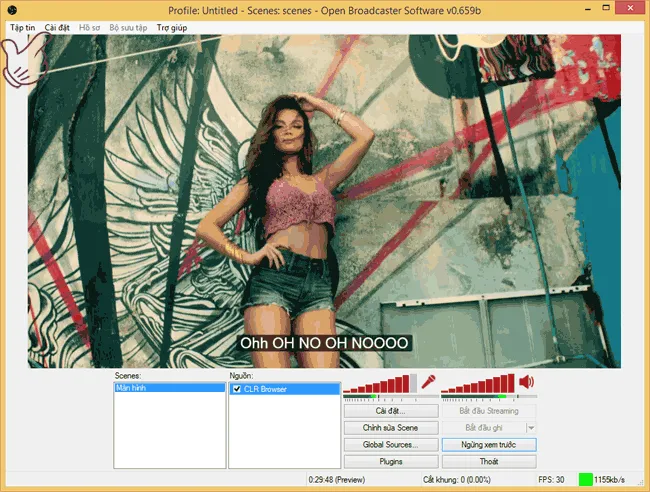Click the Cắt khung: 0 (0.00%) status
Screen dimensions: 650x492
click(x=456, y=480)
